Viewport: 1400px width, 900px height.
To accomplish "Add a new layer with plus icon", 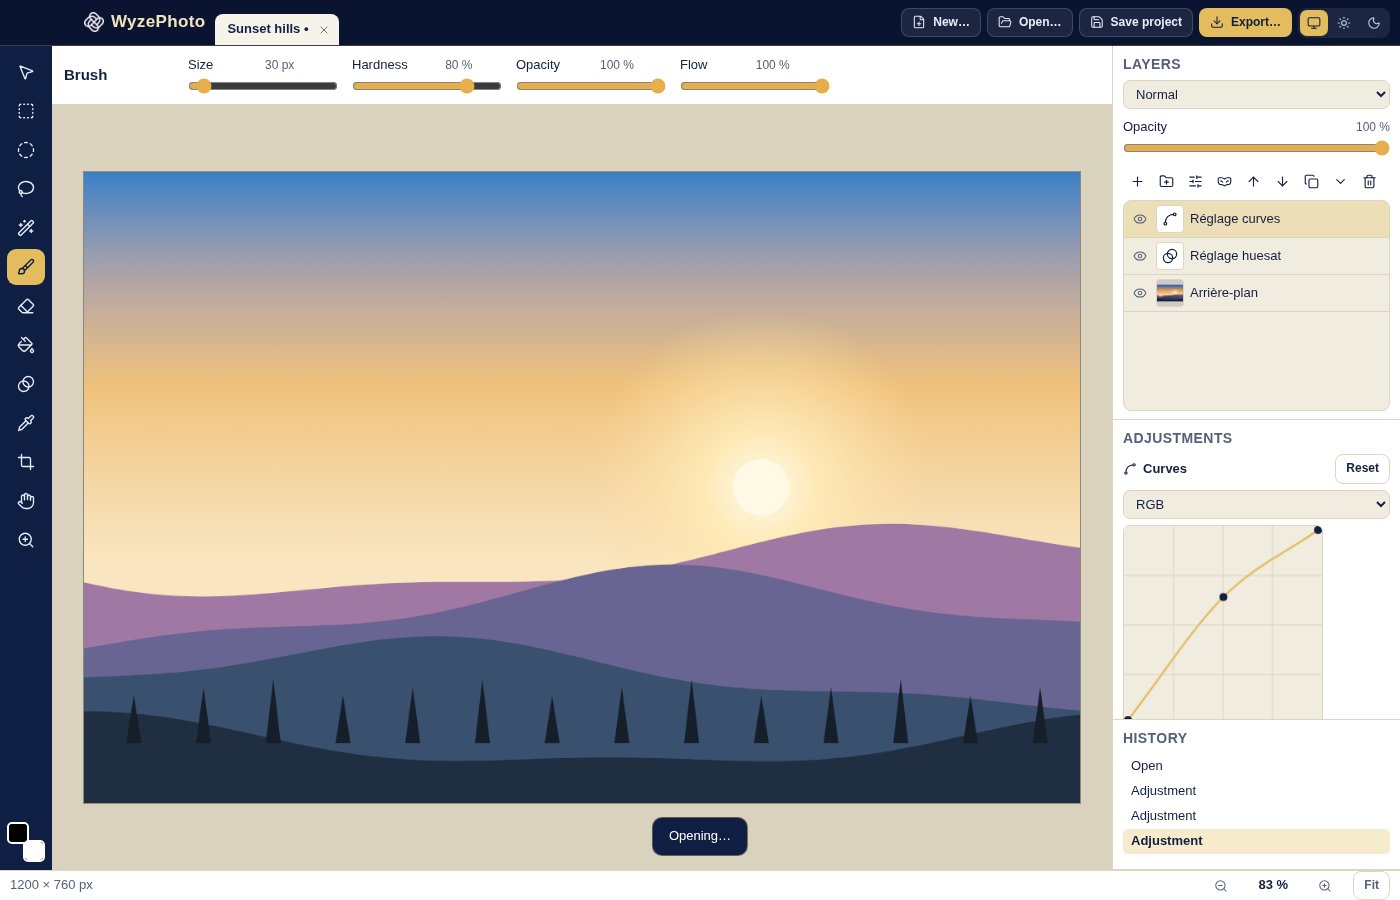I will pyautogui.click(x=1137, y=181).
